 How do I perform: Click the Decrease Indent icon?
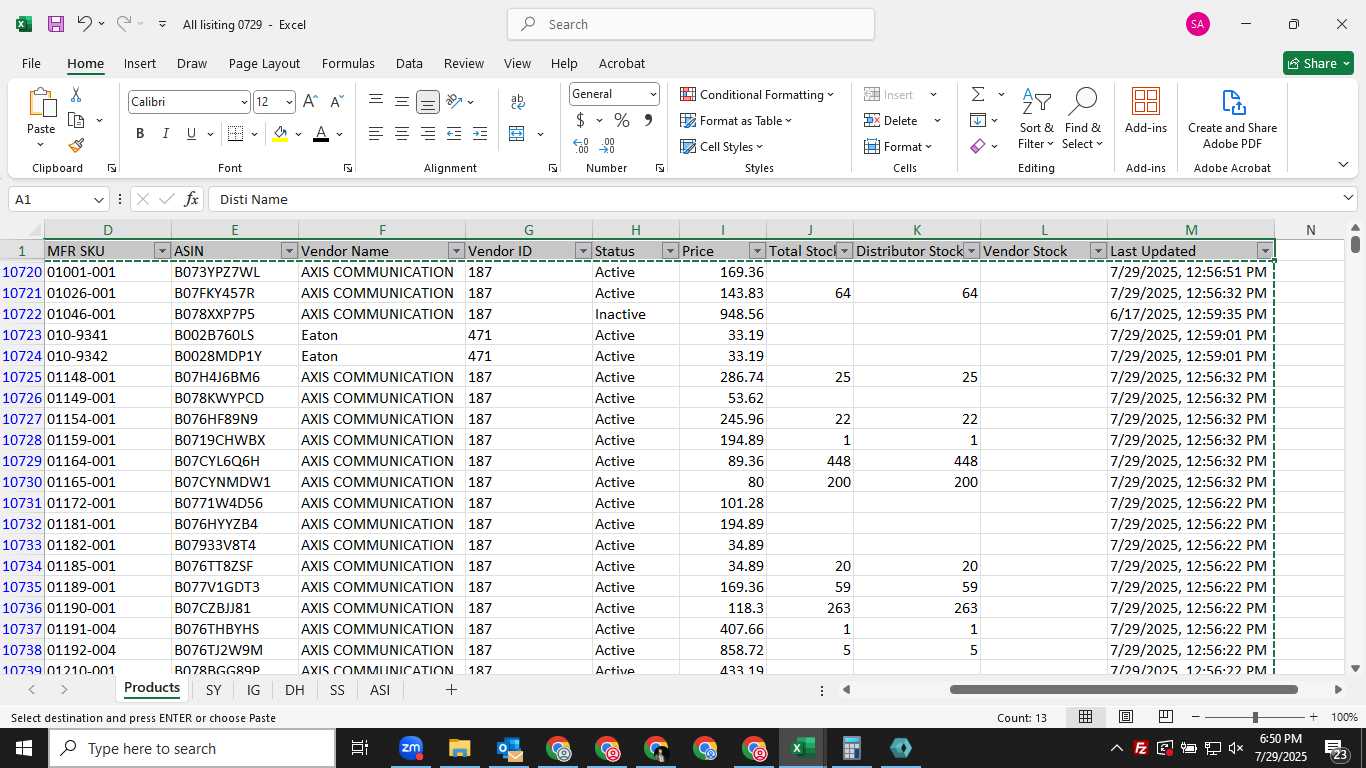coord(454,134)
